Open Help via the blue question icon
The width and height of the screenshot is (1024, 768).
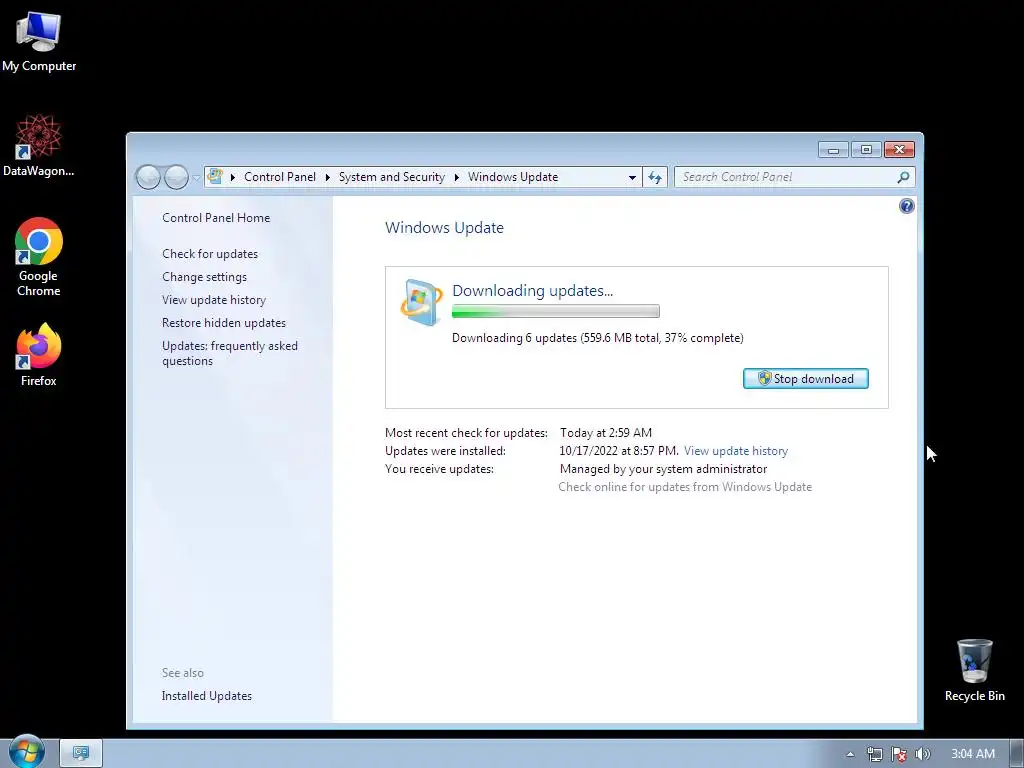tap(906, 206)
